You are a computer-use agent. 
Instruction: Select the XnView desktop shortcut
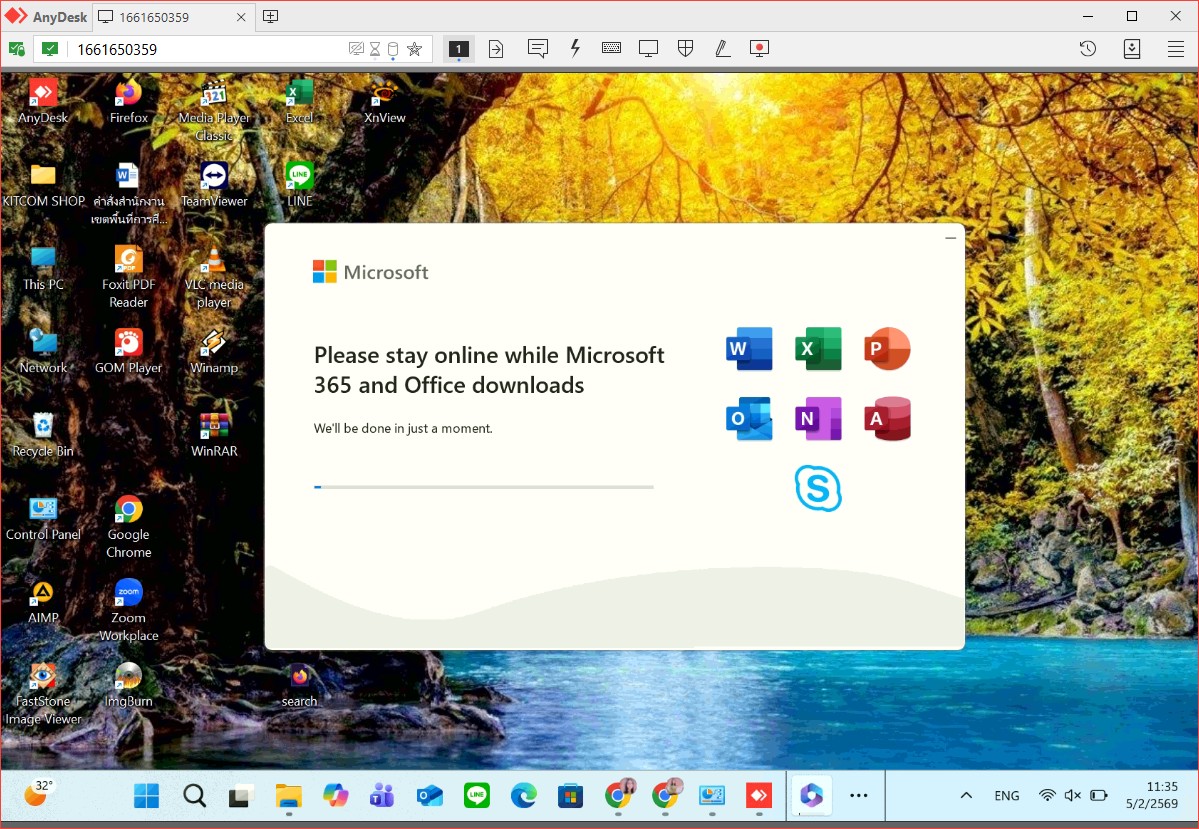[385, 102]
